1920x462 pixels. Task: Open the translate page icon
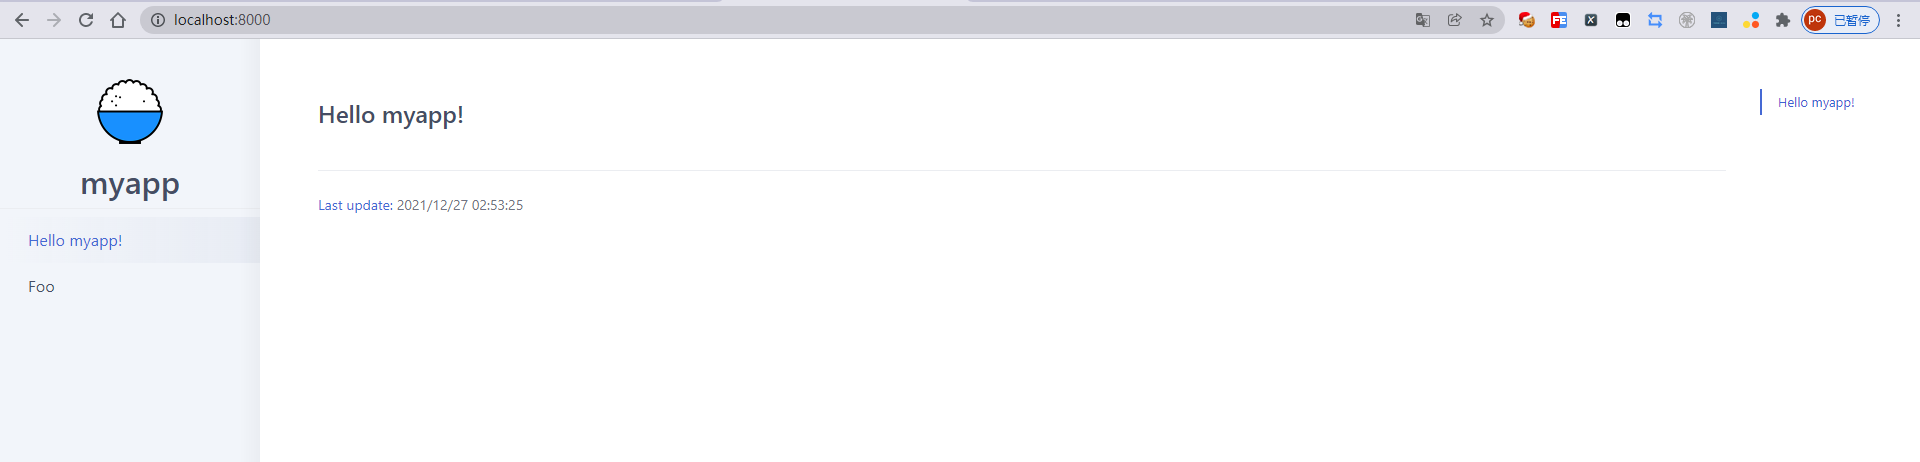1423,20
